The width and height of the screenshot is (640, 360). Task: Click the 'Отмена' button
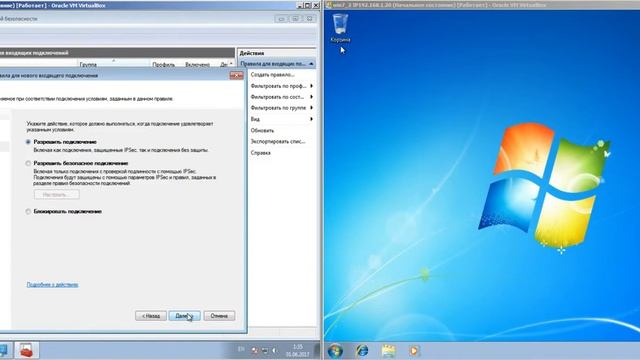pos(219,316)
